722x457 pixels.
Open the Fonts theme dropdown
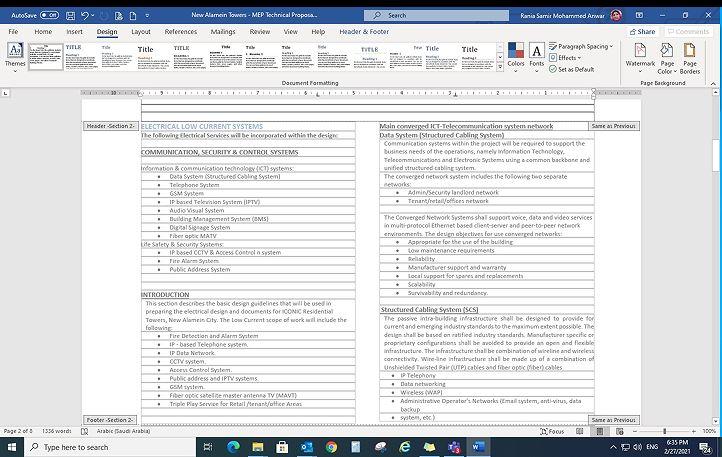[x=536, y=57]
